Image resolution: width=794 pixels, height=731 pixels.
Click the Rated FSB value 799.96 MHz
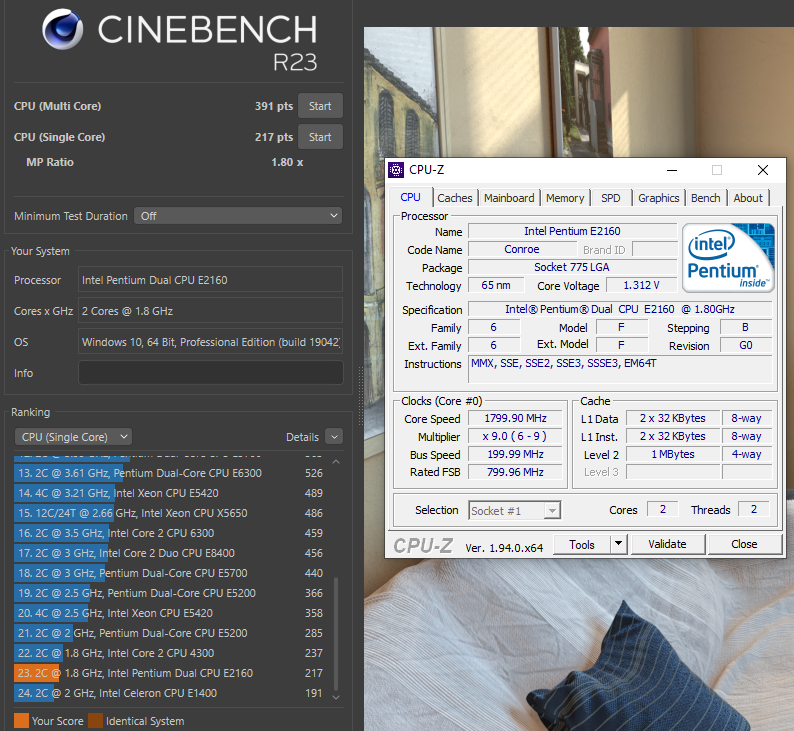click(x=515, y=472)
